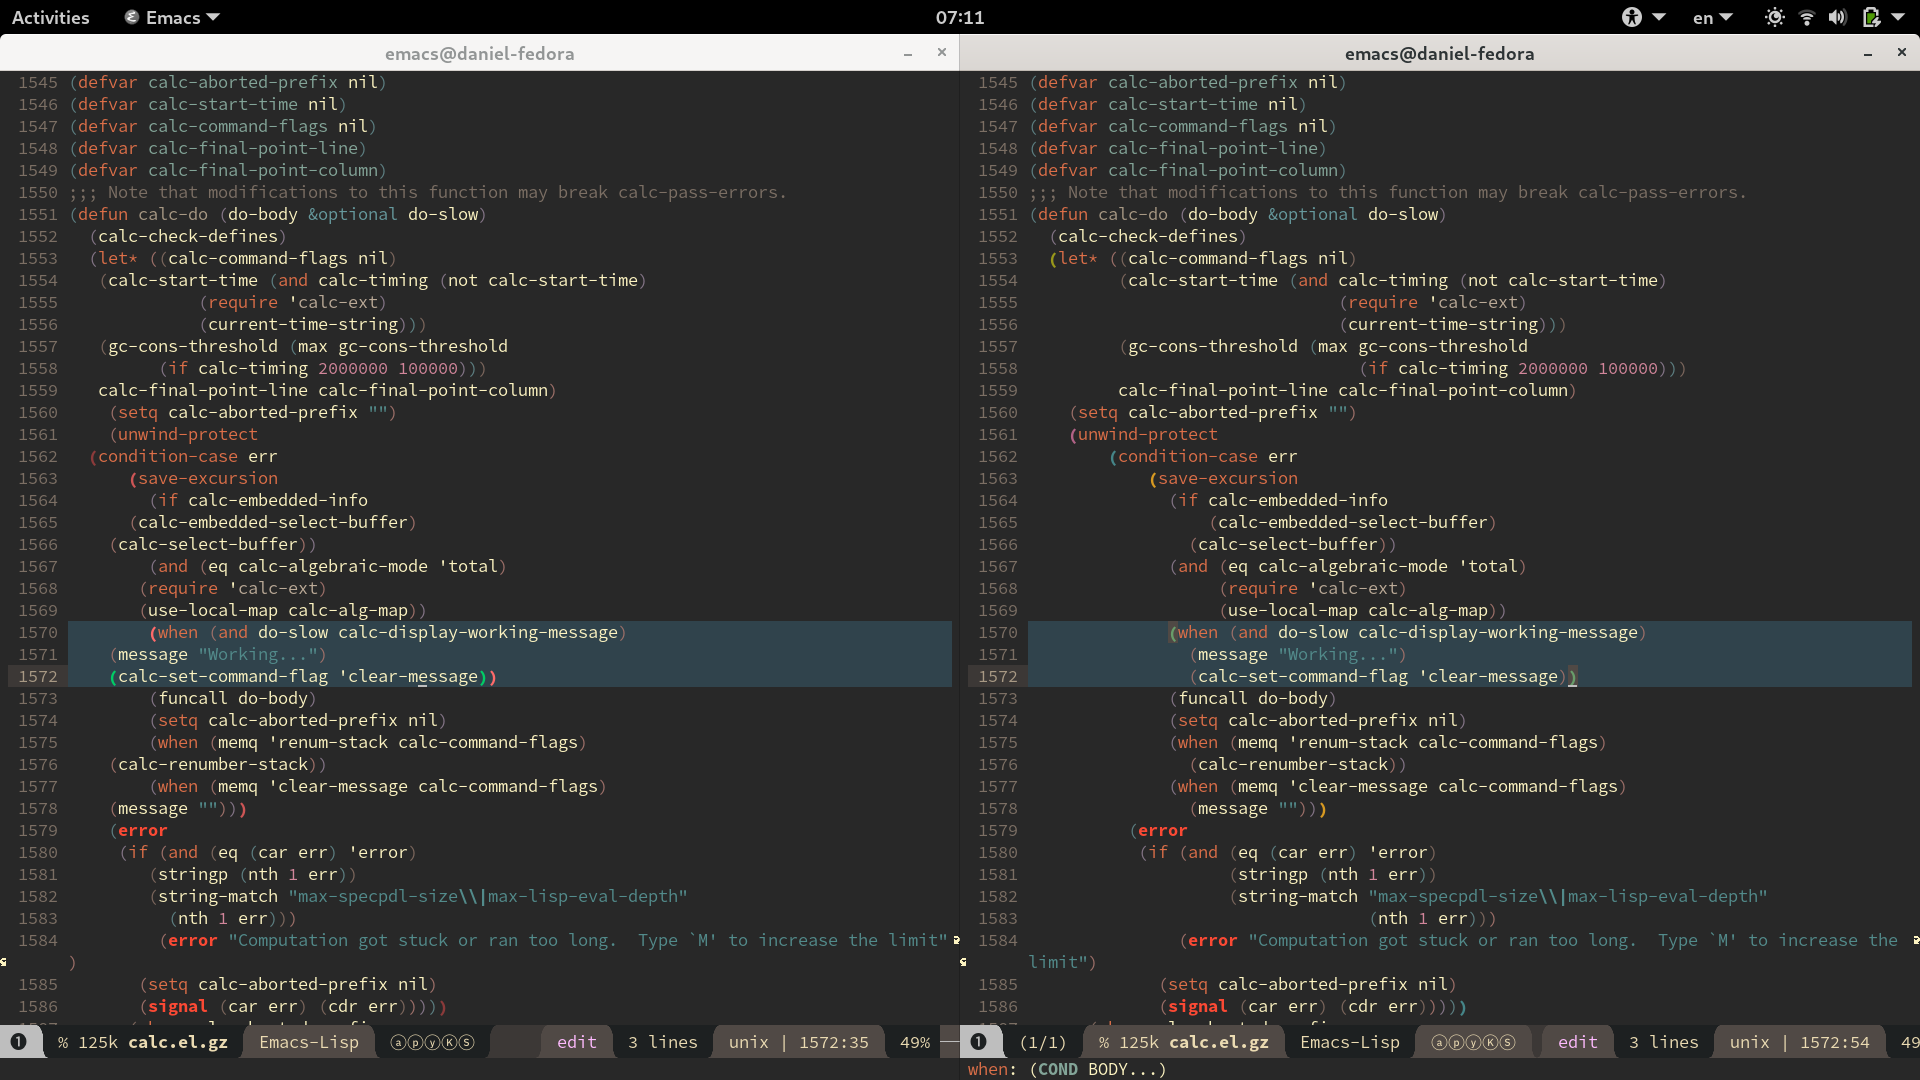
Task: Click the '(1/1)' match counter in right modeline
Action: coord(1043,1042)
